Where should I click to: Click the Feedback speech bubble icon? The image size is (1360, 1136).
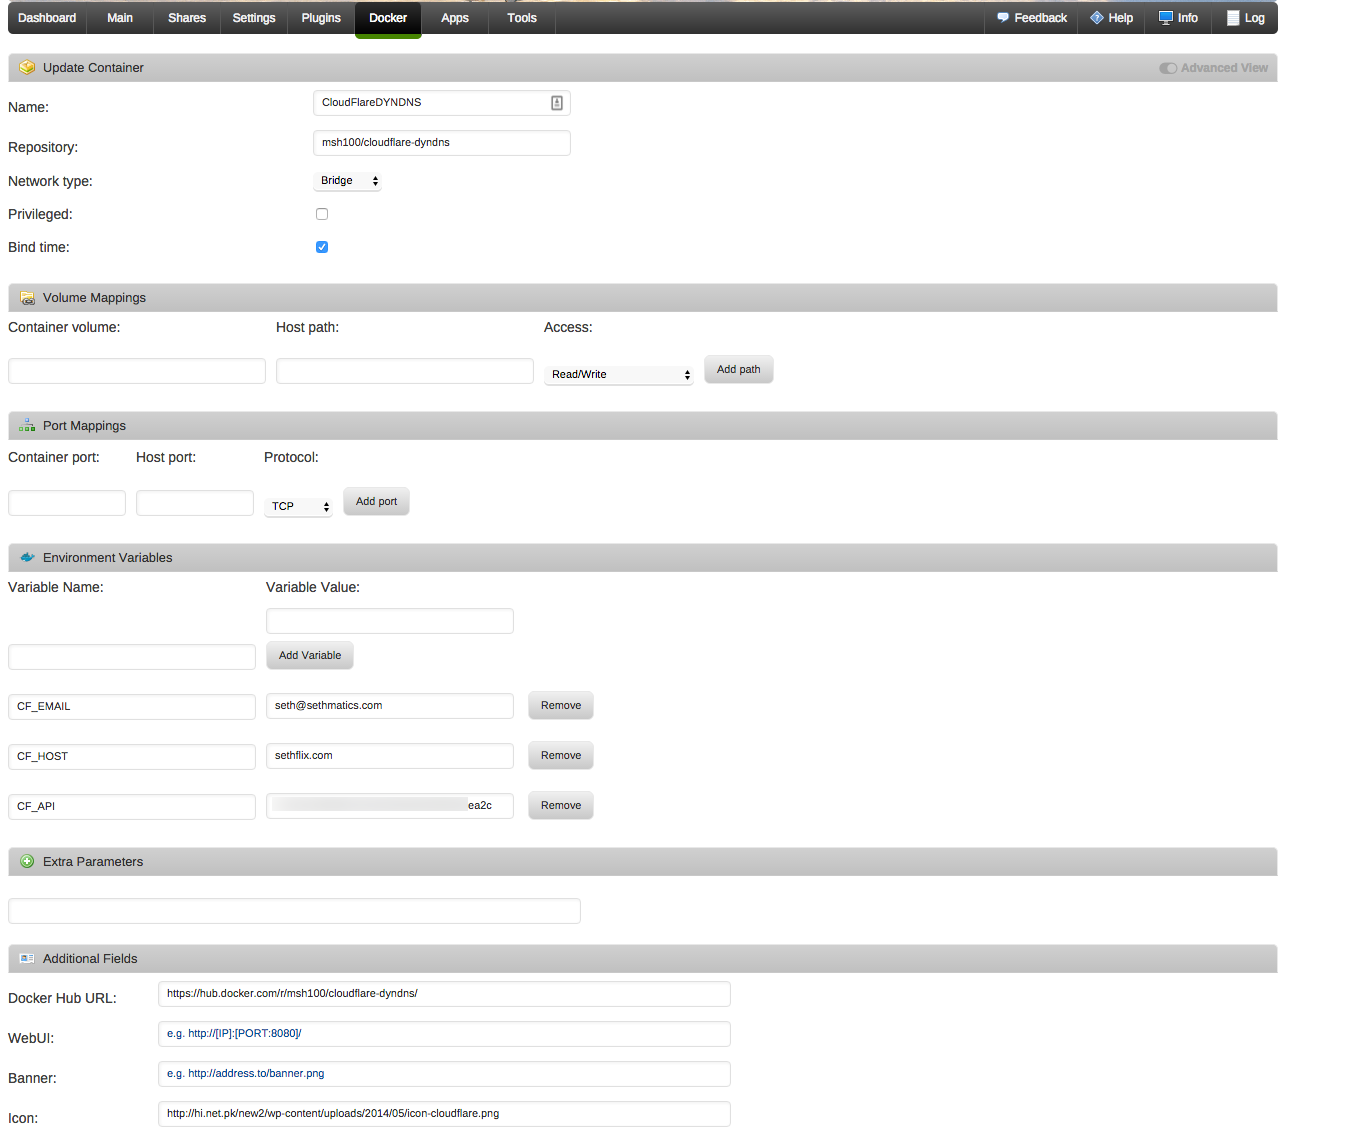click(1003, 18)
